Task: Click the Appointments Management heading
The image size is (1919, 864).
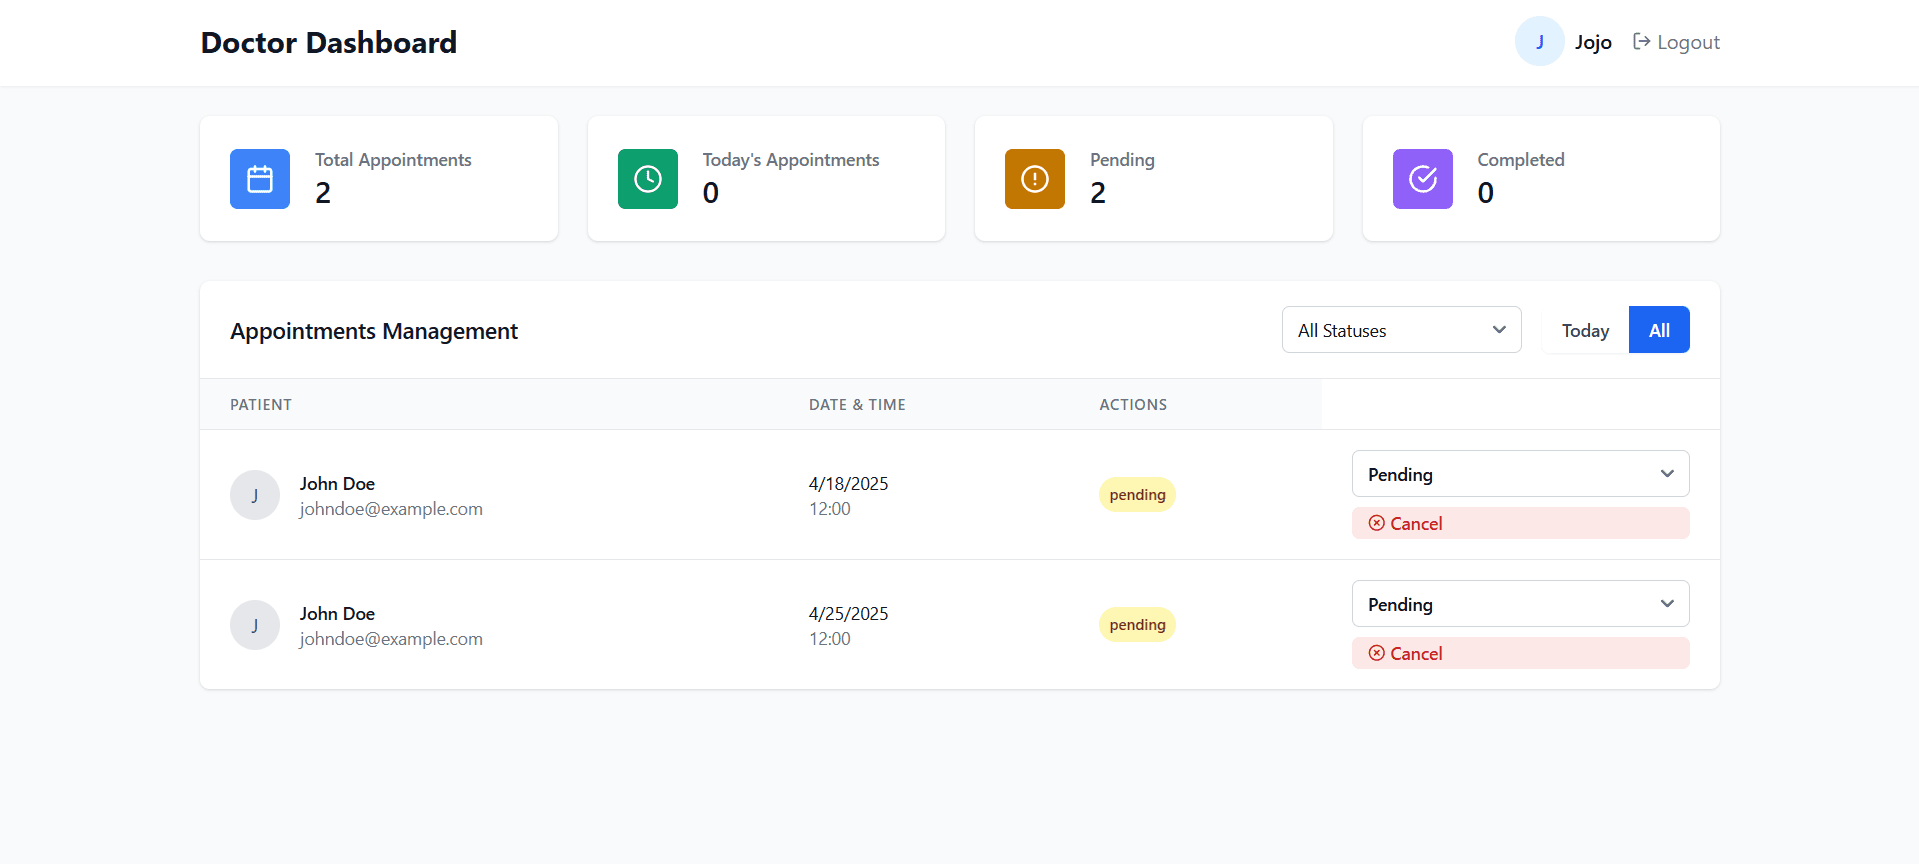Action: (x=374, y=331)
